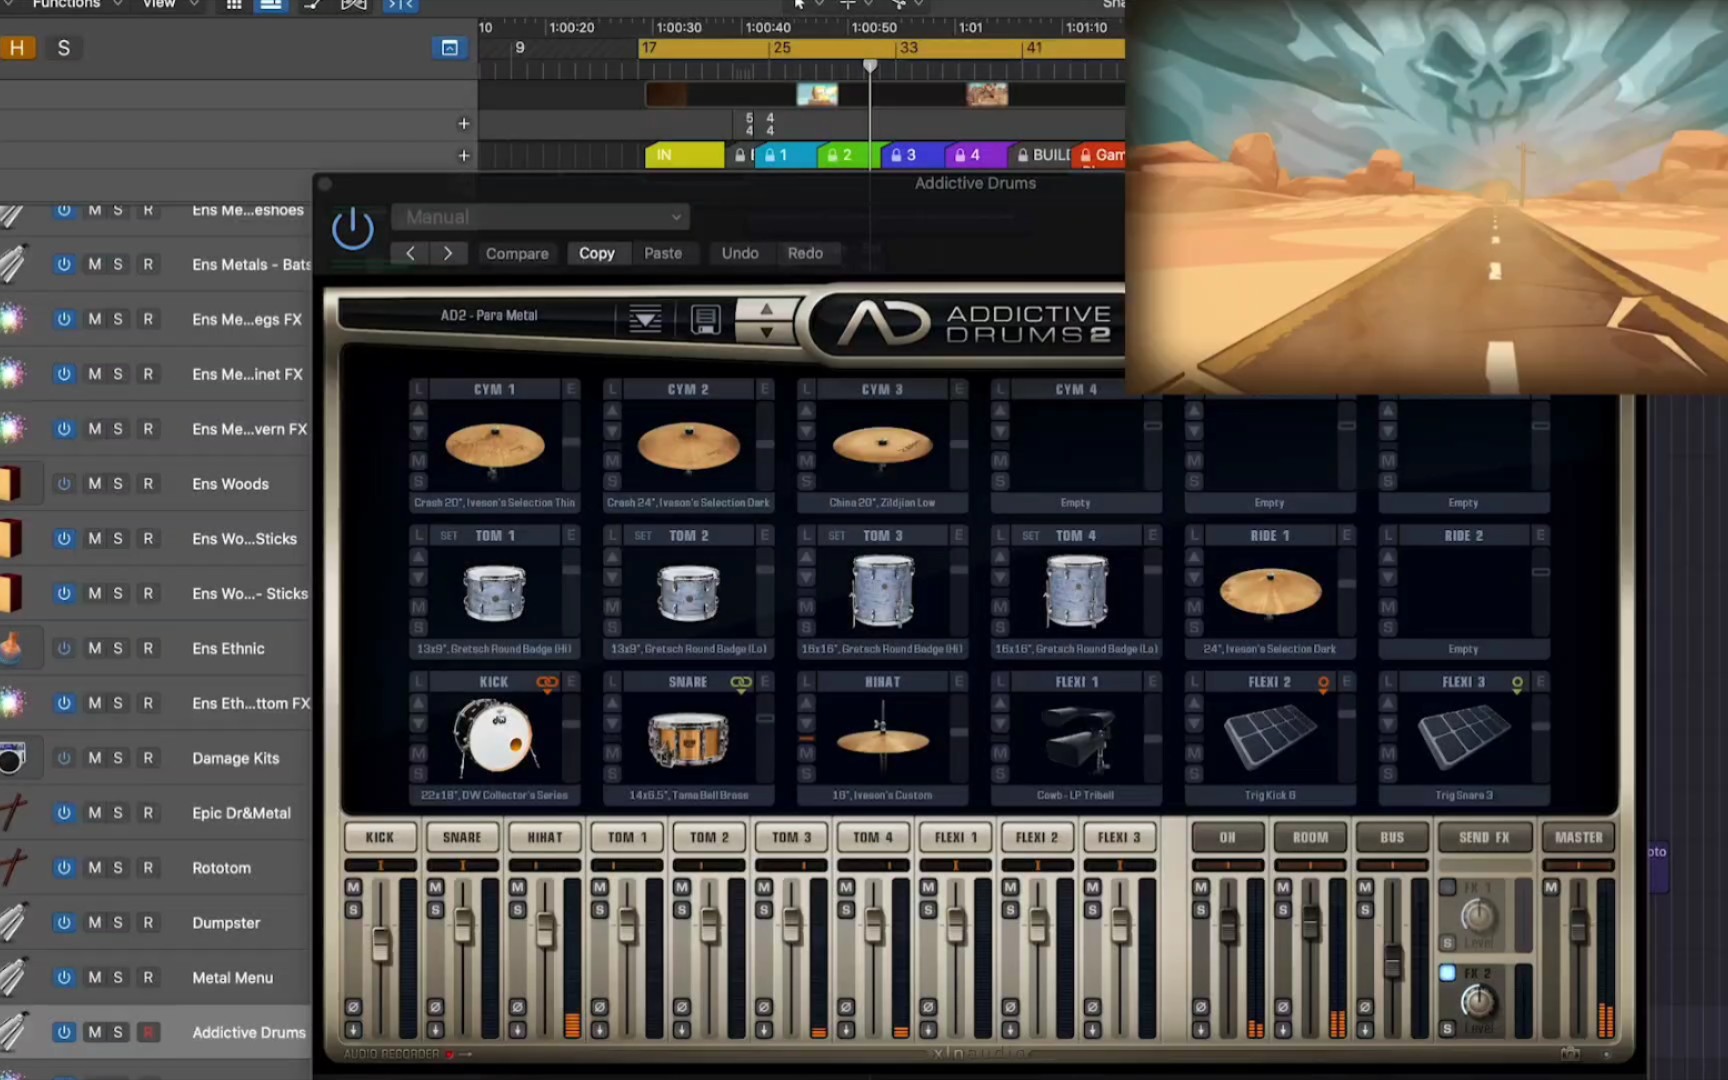Click the Damage Kits track instrument icon
This screenshot has width=1728, height=1080.
pos(12,758)
